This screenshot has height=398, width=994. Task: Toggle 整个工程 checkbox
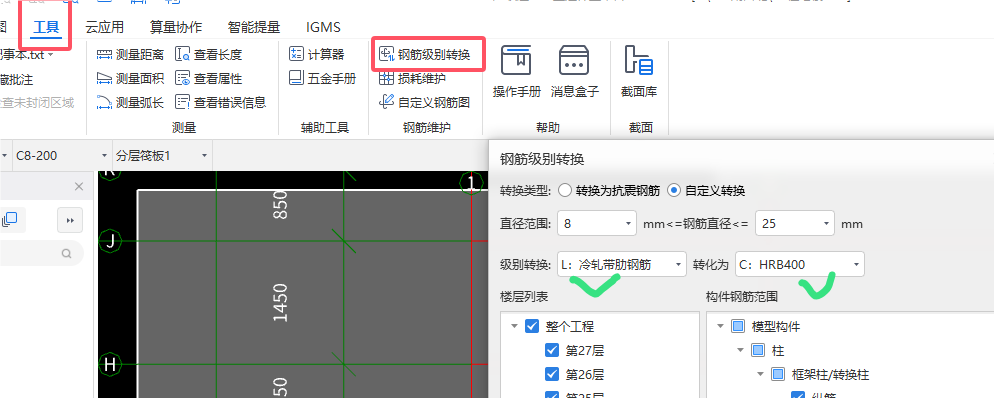tap(532, 327)
